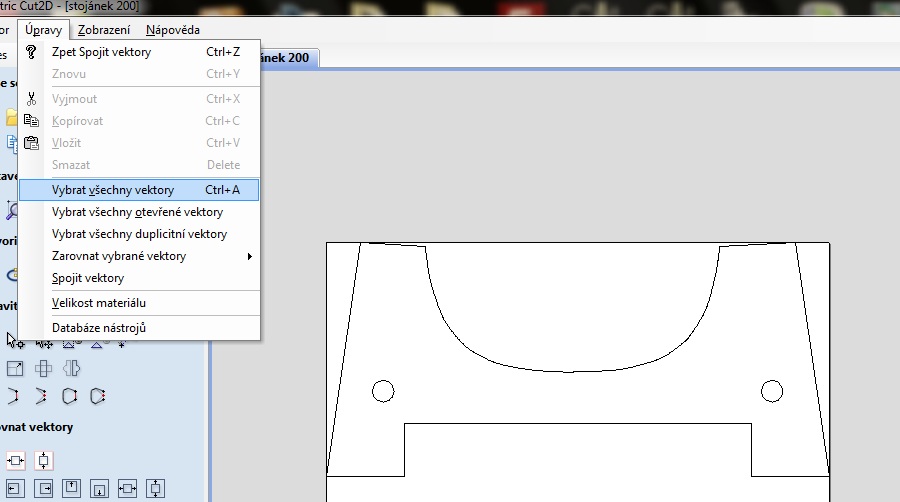Screen dimensions: 900x502
Task: Click the right small circle in the drawing
Action: pyautogui.click(x=771, y=391)
